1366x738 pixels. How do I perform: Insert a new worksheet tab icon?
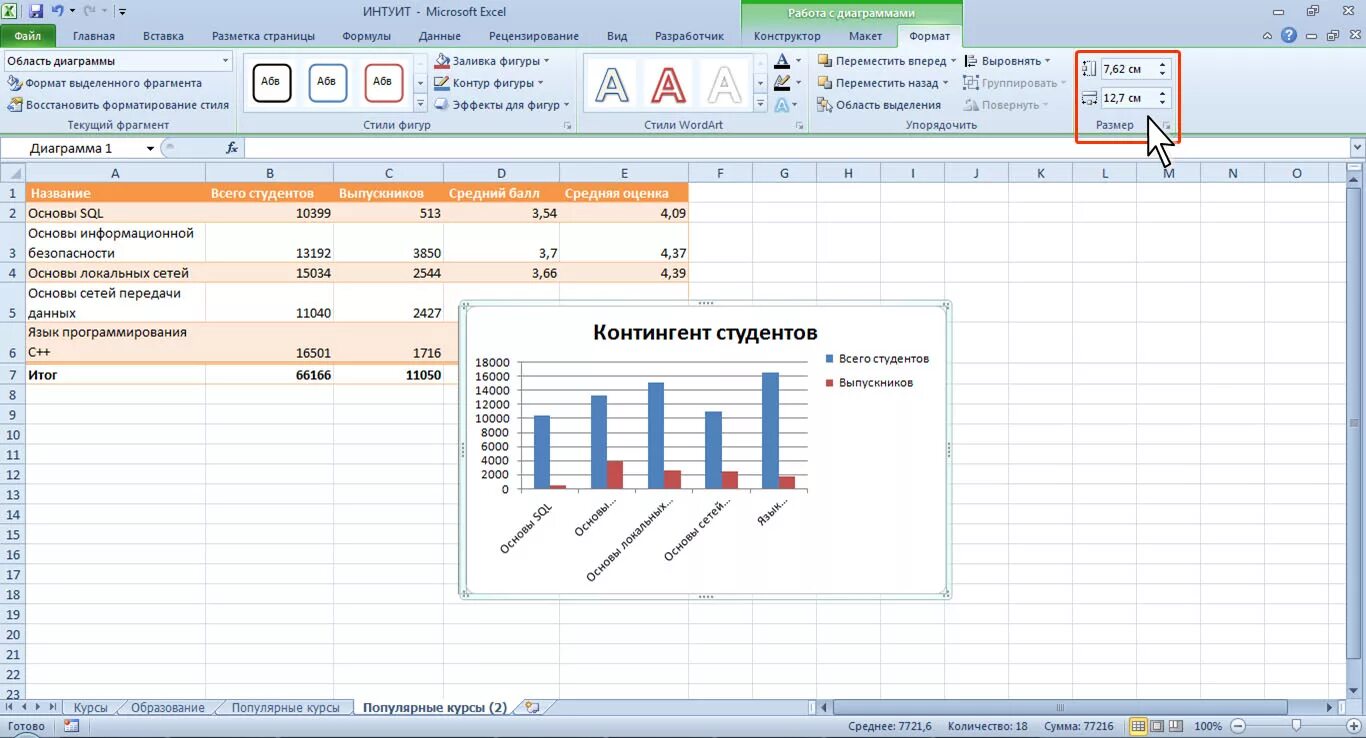coord(532,707)
